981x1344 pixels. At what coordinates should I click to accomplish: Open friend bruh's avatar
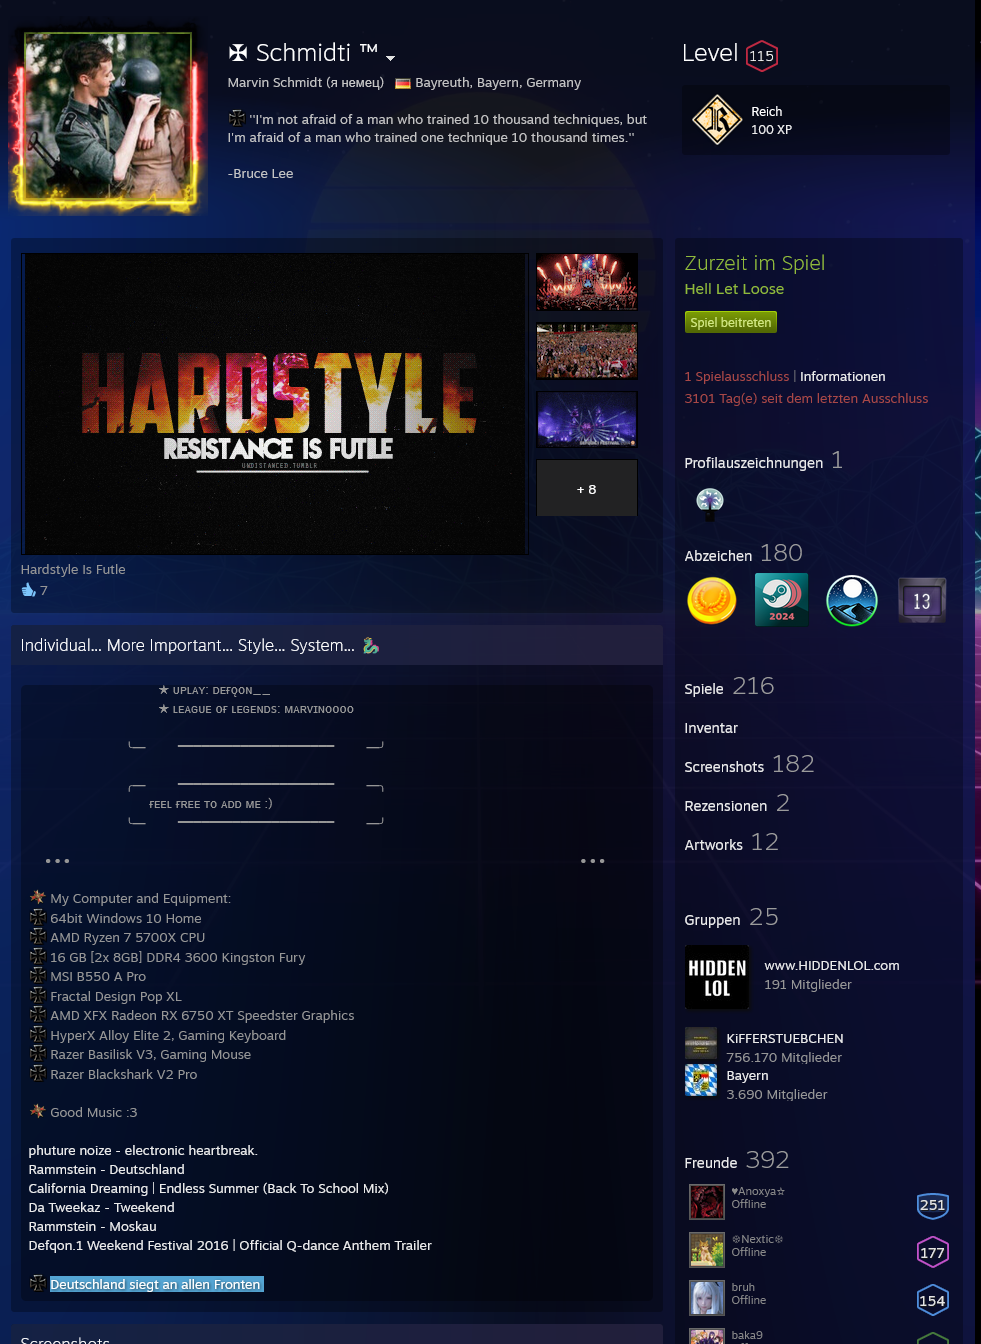(x=707, y=1297)
